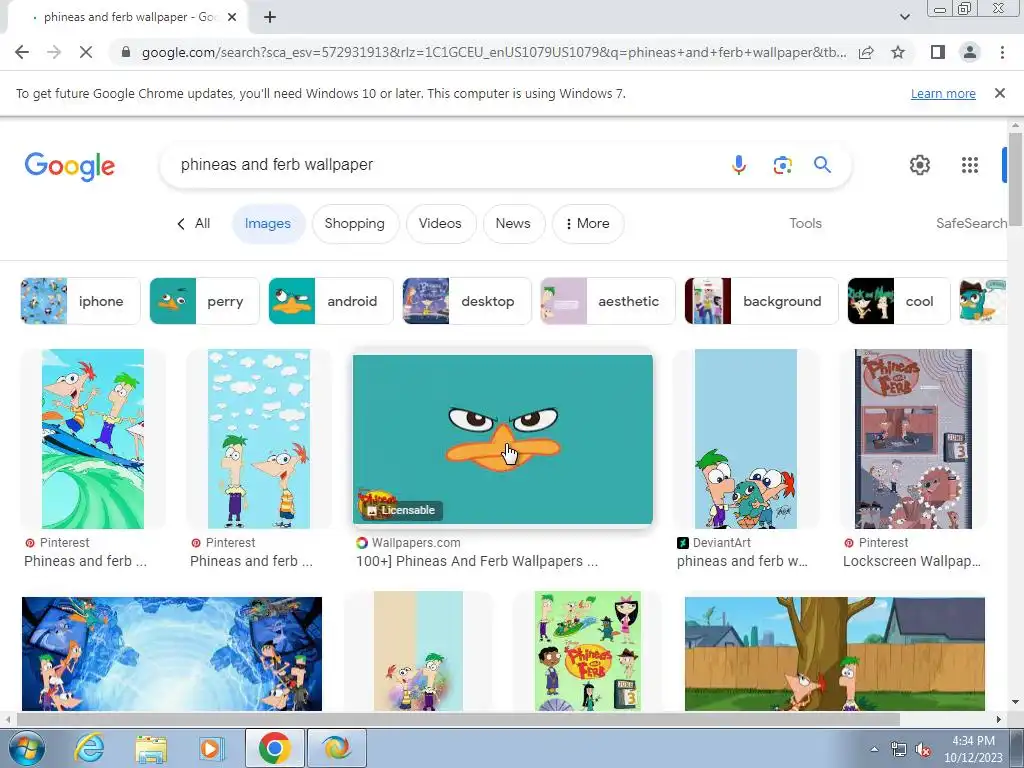Viewport: 1024px width, 768px height.
Task: Click the vertical page scrollbar
Action: (1015, 178)
